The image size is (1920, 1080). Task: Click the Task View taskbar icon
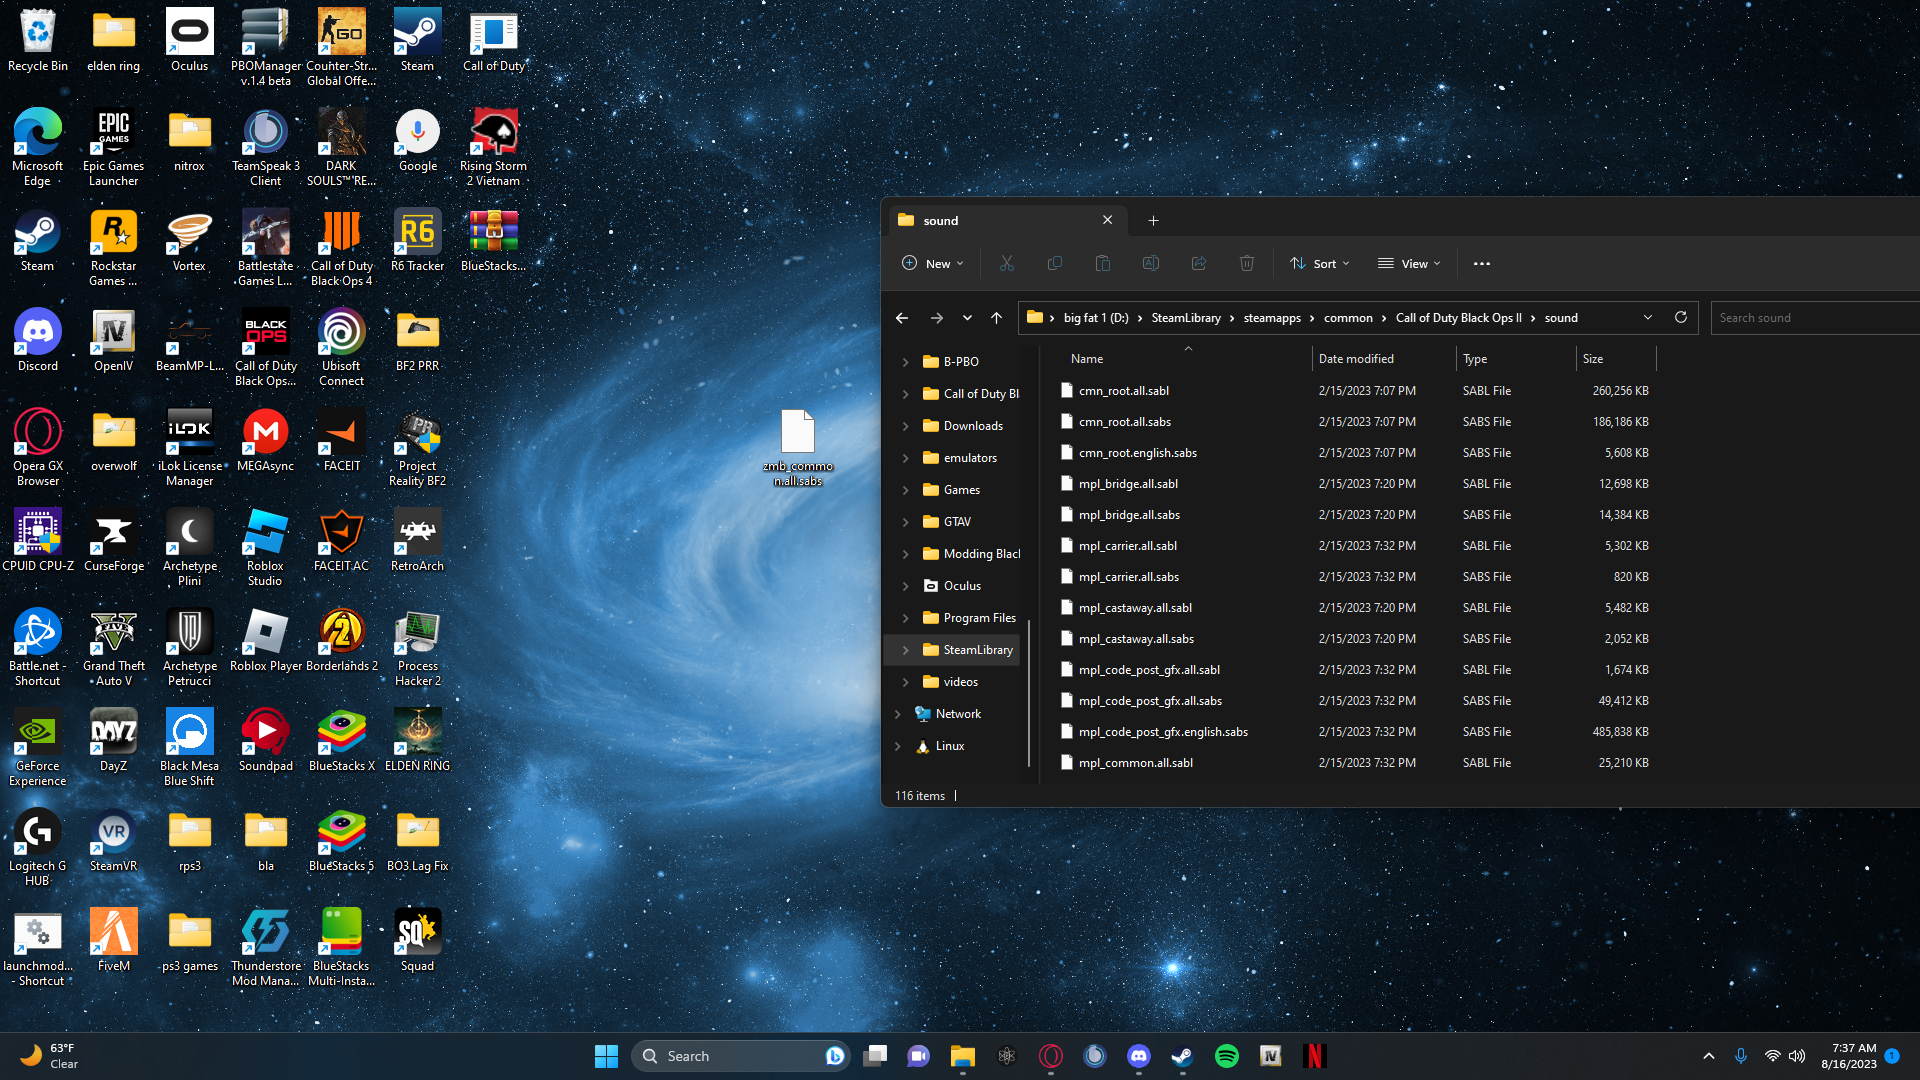[875, 1056]
